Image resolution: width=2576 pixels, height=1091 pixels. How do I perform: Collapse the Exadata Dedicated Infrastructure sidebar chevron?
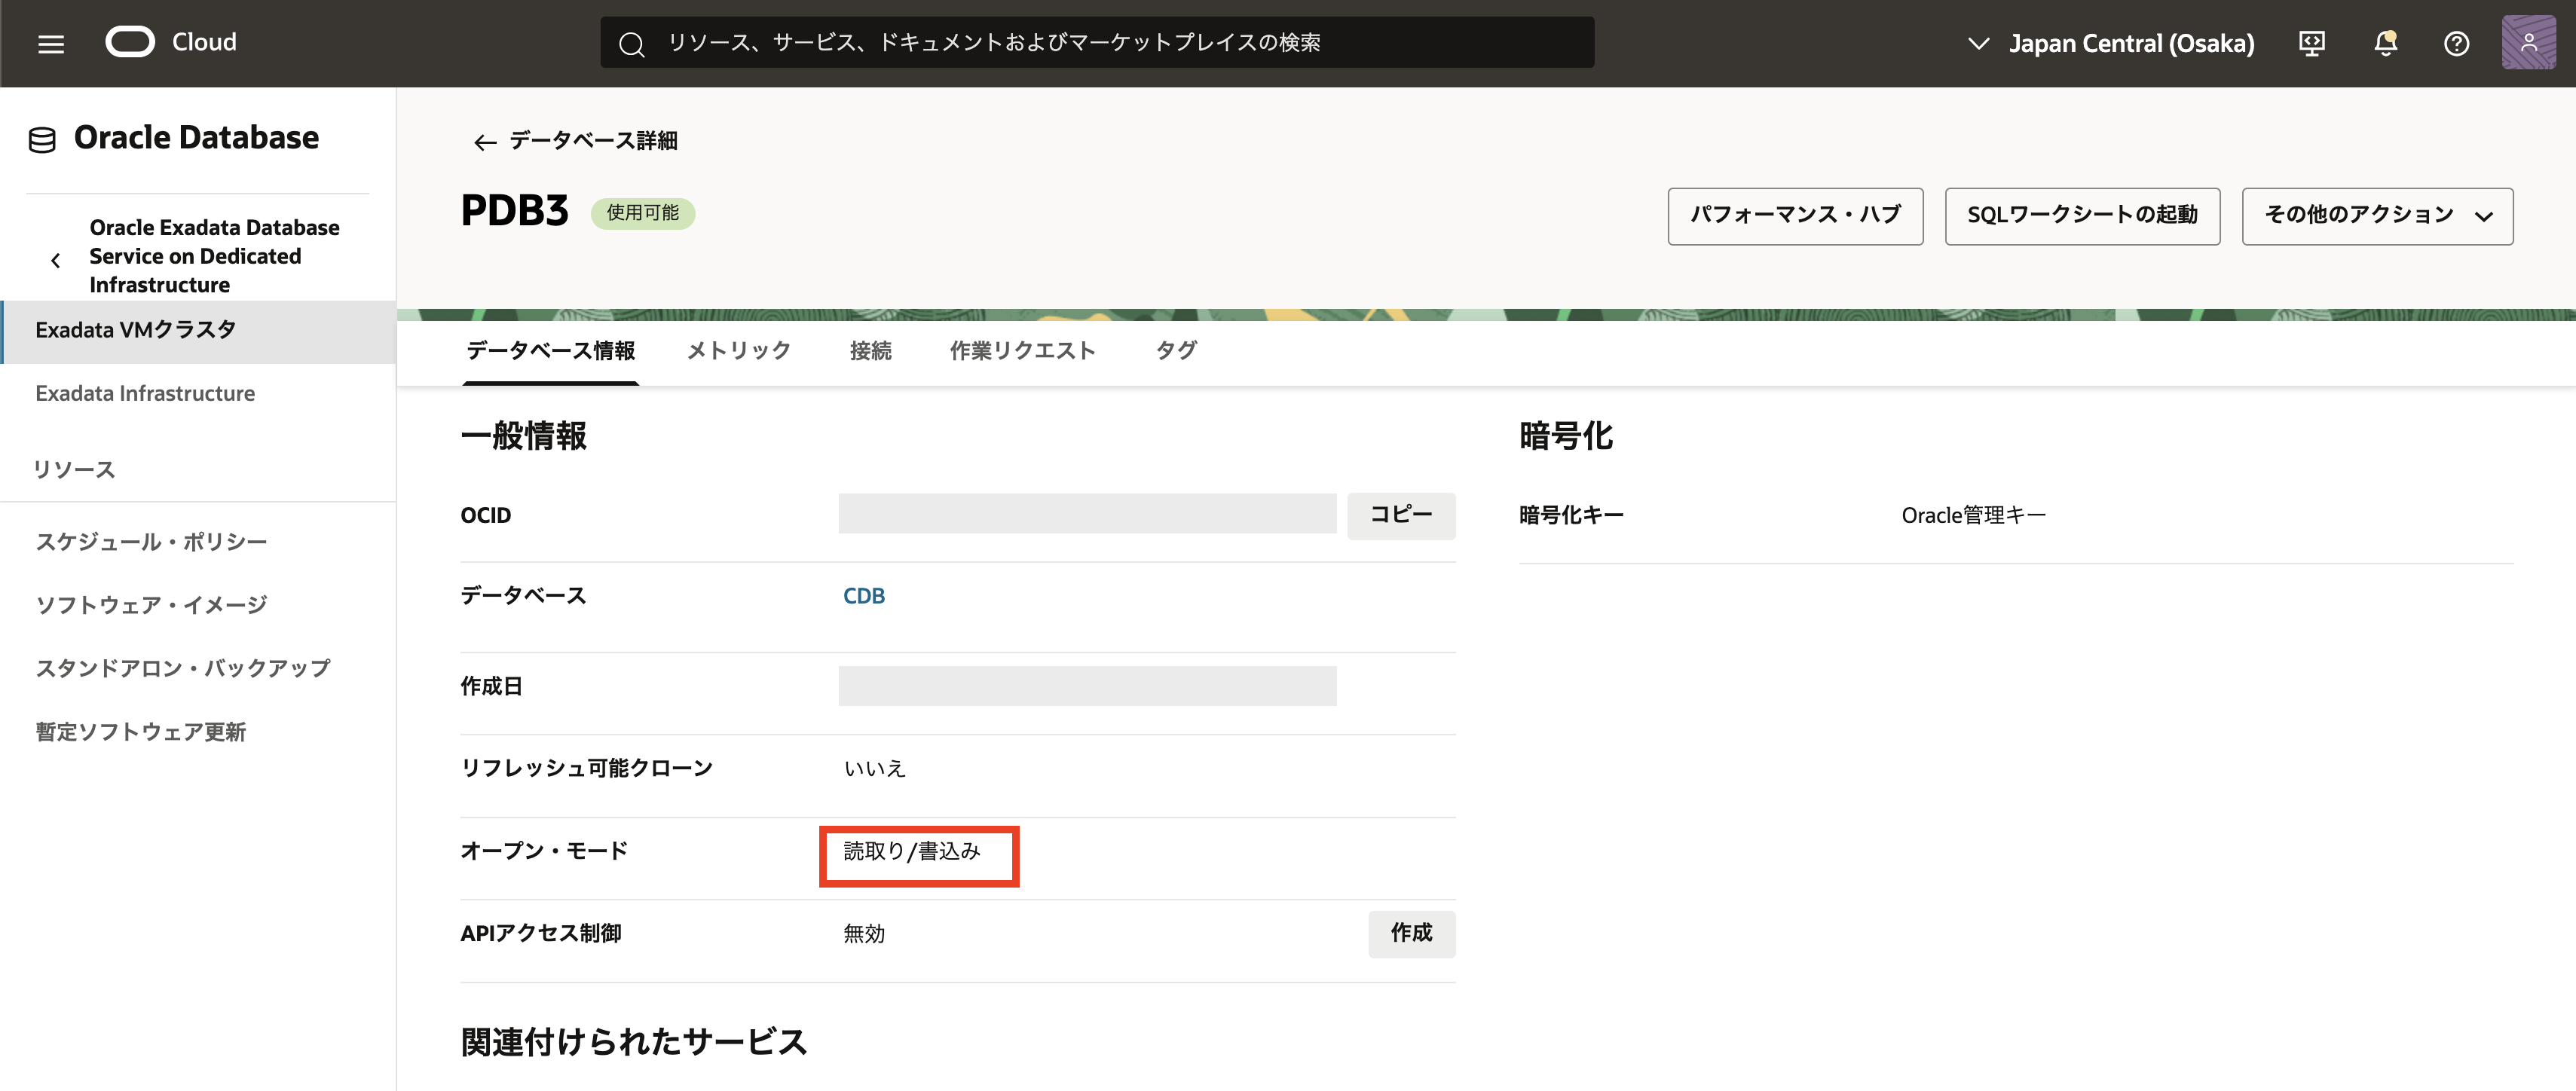pyautogui.click(x=56, y=260)
